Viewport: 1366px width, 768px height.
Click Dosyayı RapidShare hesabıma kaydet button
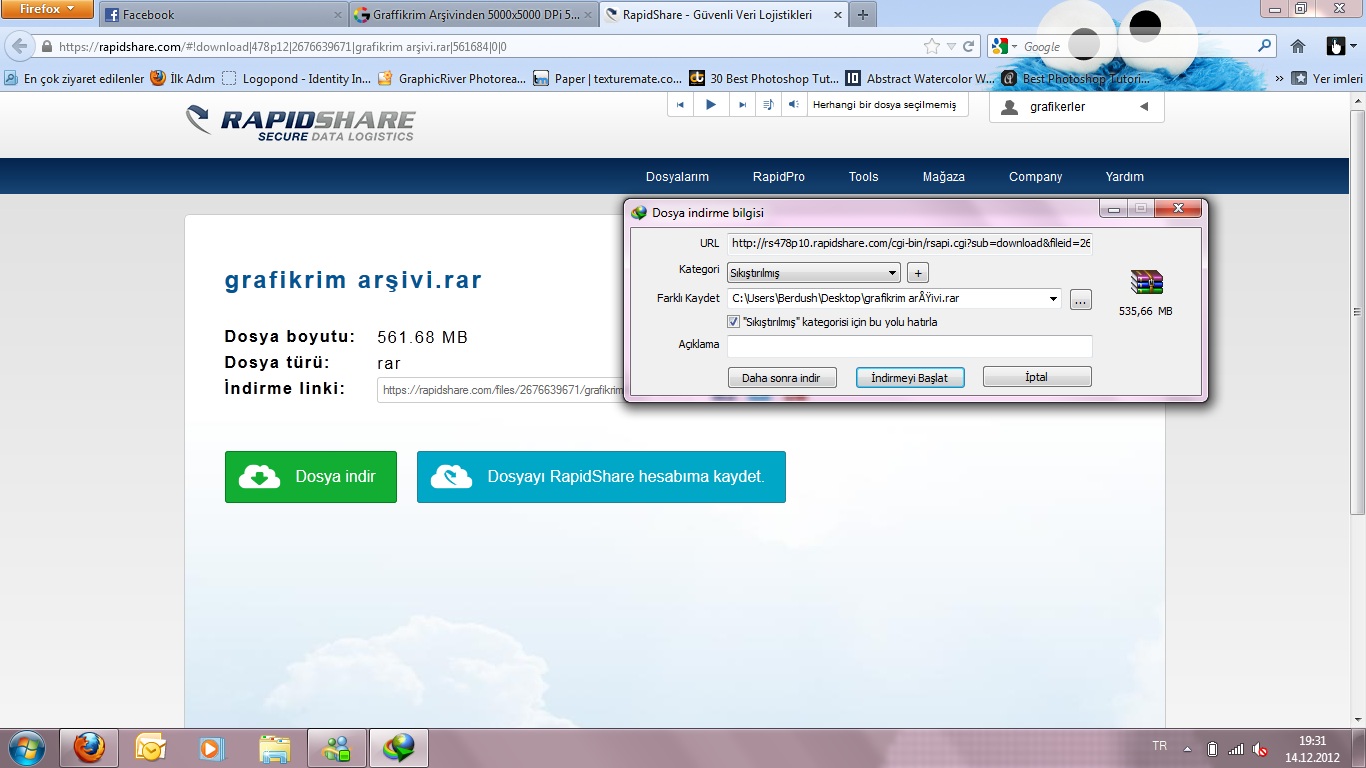click(601, 477)
